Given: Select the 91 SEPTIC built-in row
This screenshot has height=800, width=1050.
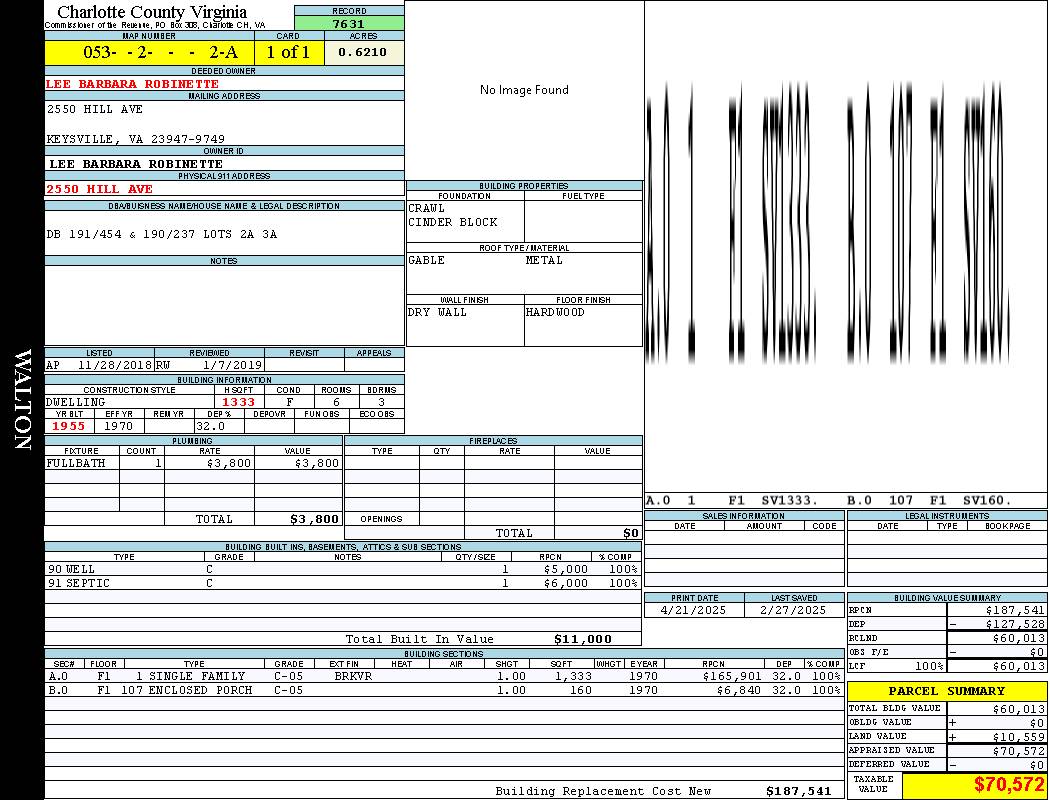Looking at the screenshot, I should tap(343, 583).
